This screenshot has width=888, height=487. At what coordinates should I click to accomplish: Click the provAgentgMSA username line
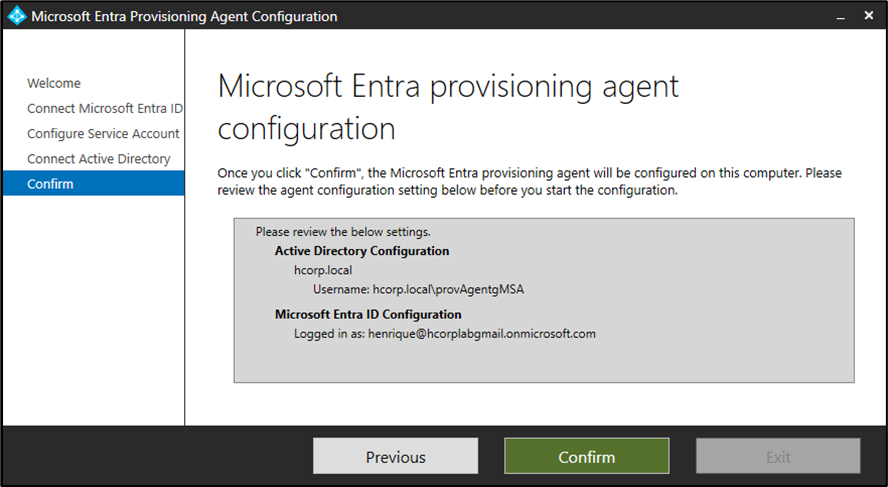click(x=419, y=289)
